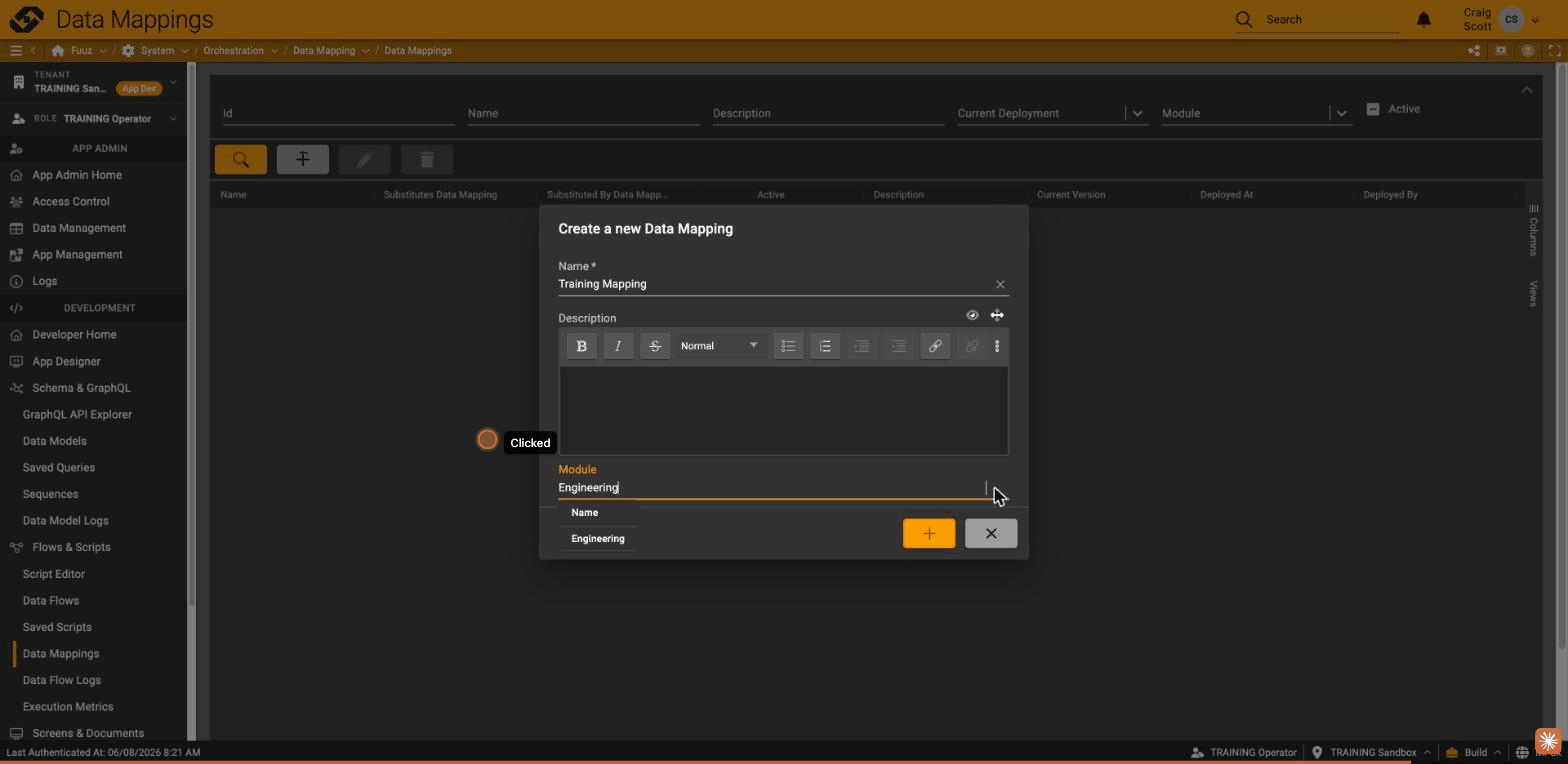Open Access Control in sidebar
This screenshot has width=1568, height=764.
pos(71,201)
